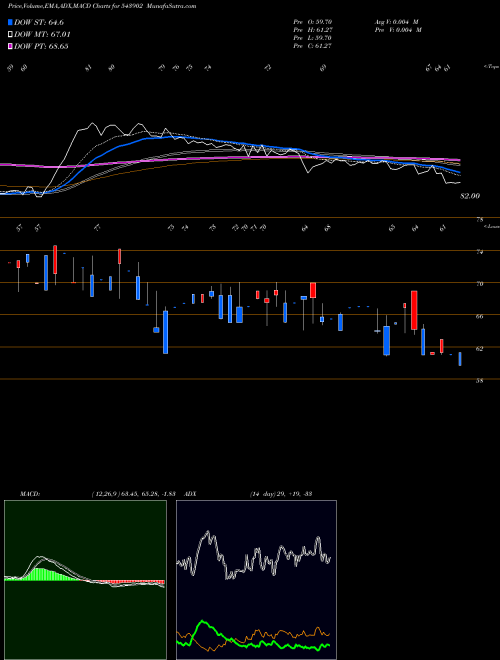Click the white DOW MT legend swatch
500x660 pixels.
[x=11, y=35]
